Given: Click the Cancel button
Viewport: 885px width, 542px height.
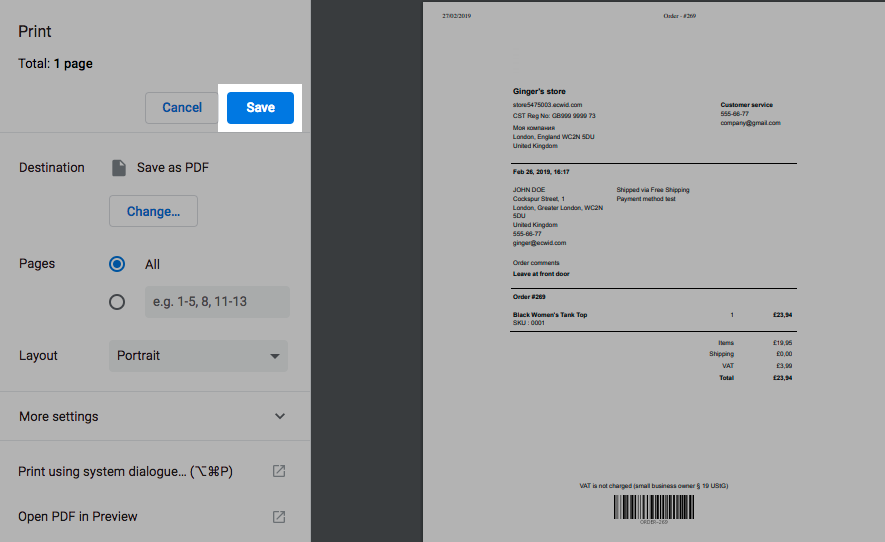Looking at the screenshot, I should [x=182, y=107].
